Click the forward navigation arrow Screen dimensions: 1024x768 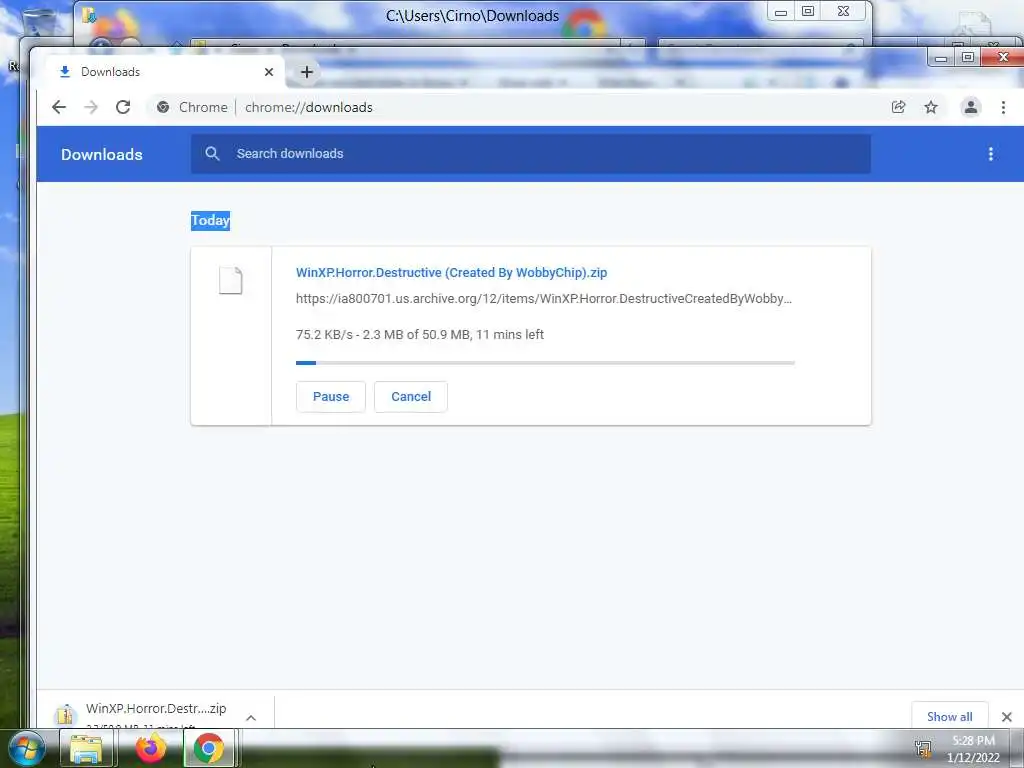91,107
